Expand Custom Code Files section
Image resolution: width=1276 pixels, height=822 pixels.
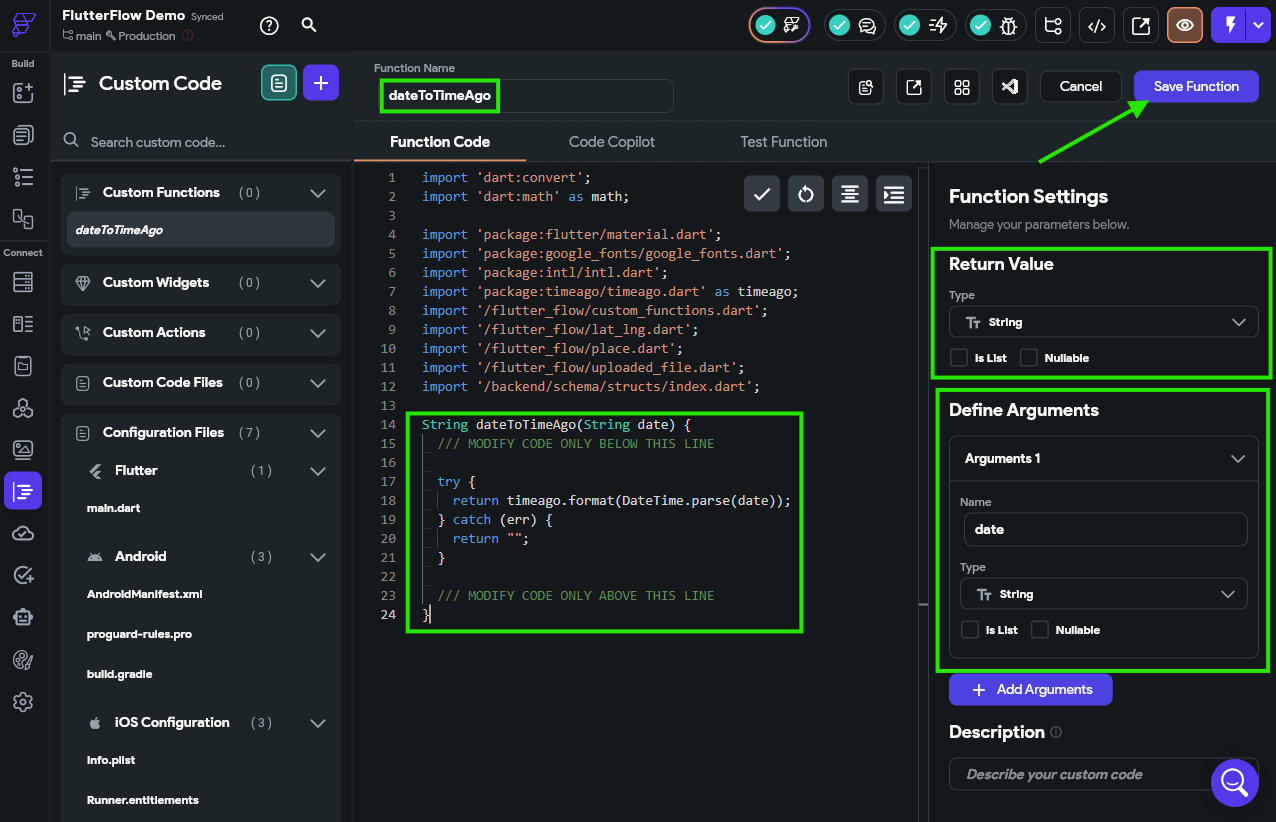(x=318, y=383)
